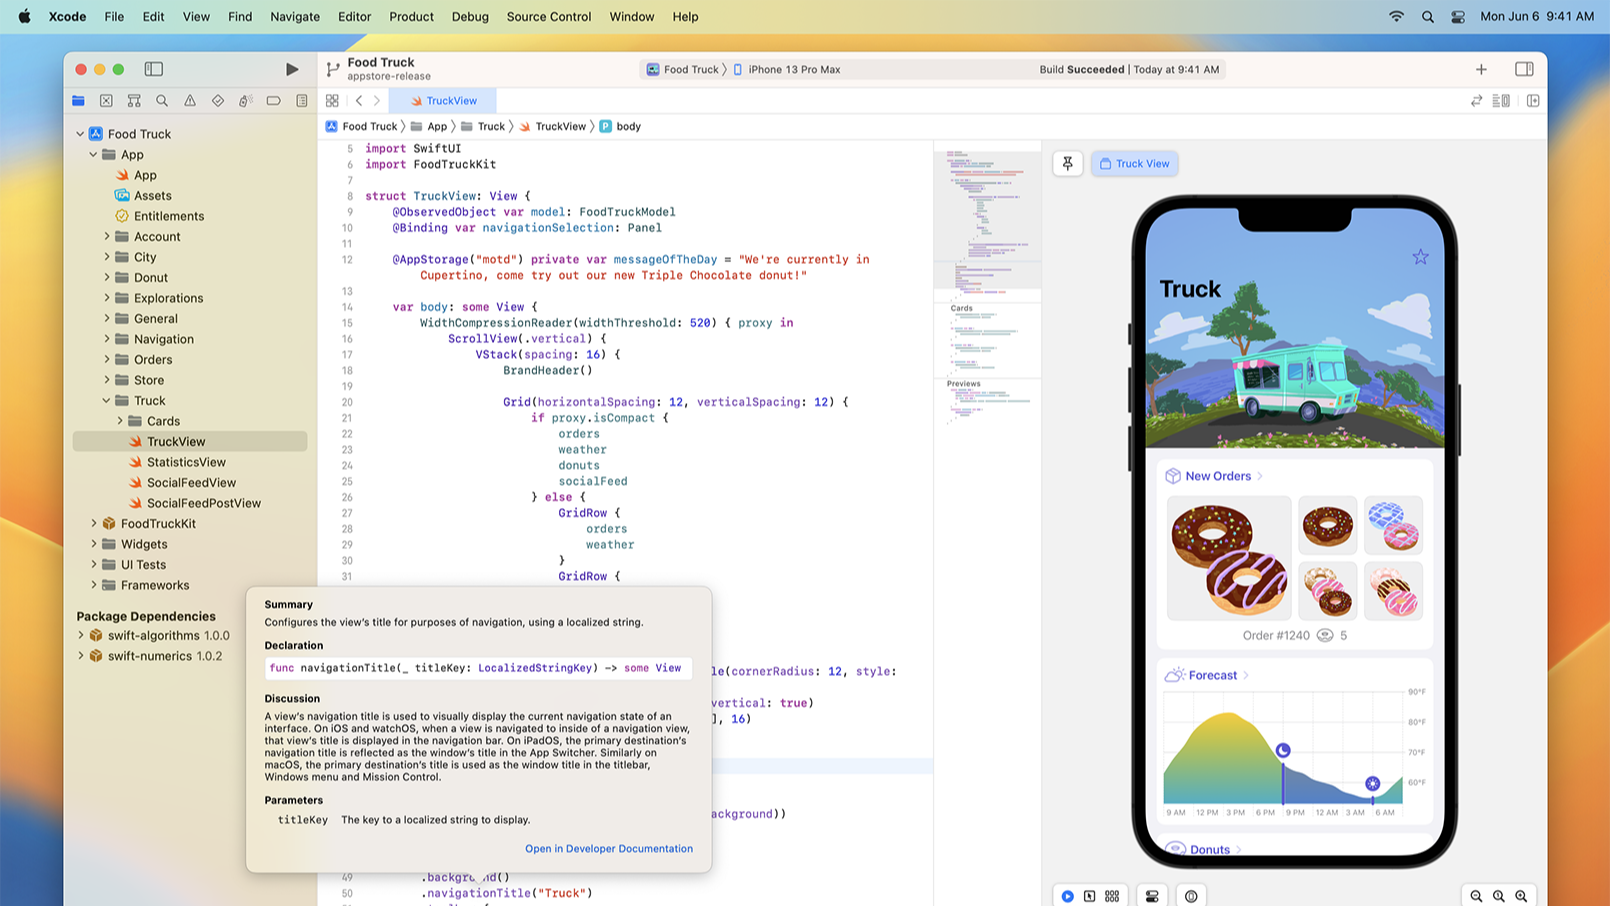The width and height of the screenshot is (1610, 906).
Task: Open the Project navigator folder icon
Action: pyautogui.click(x=78, y=101)
